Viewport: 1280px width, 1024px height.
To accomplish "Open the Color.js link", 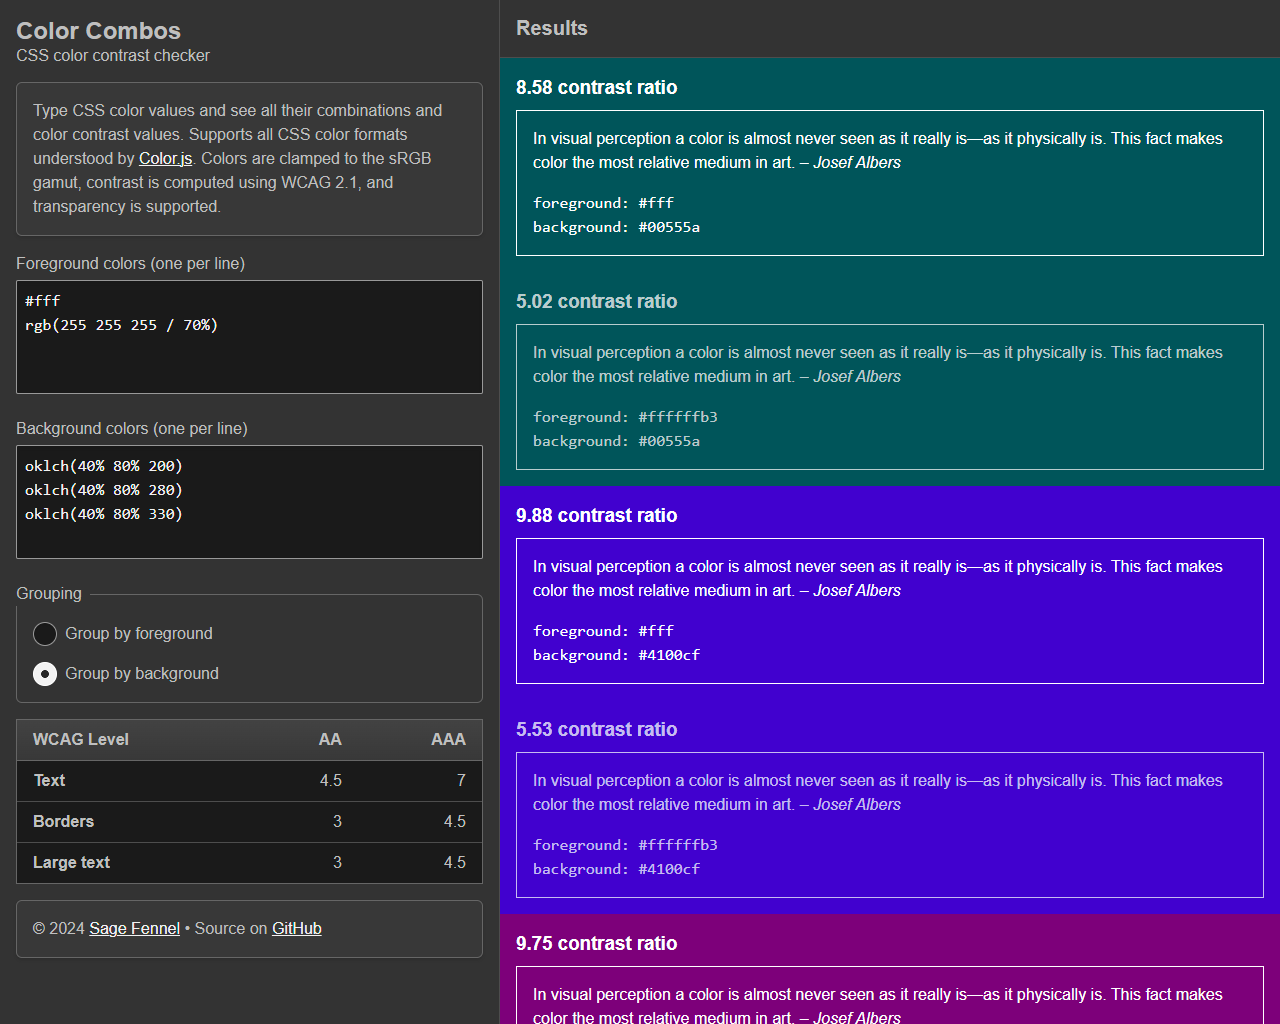I will (165, 158).
